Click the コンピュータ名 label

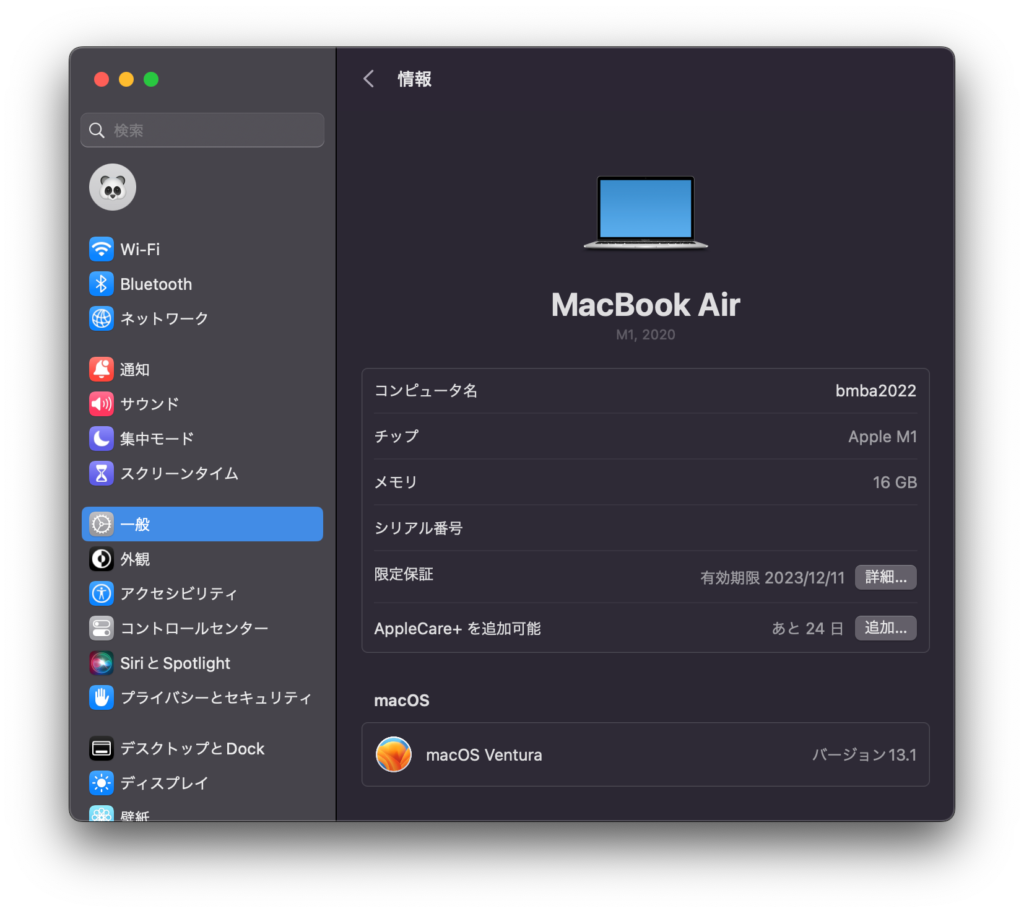click(x=426, y=391)
